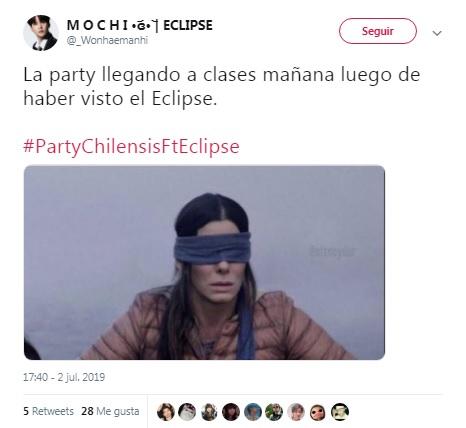
Task: Open the 17:40 - 2 jul. 2019 timestamp
Action: 64,377
